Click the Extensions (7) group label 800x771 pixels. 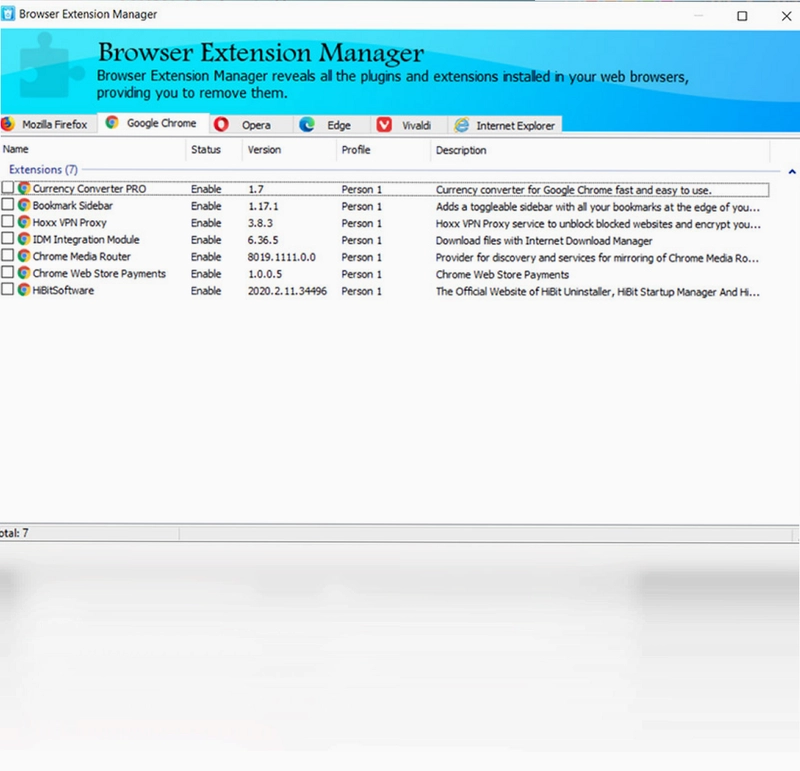tap(43, 169)
